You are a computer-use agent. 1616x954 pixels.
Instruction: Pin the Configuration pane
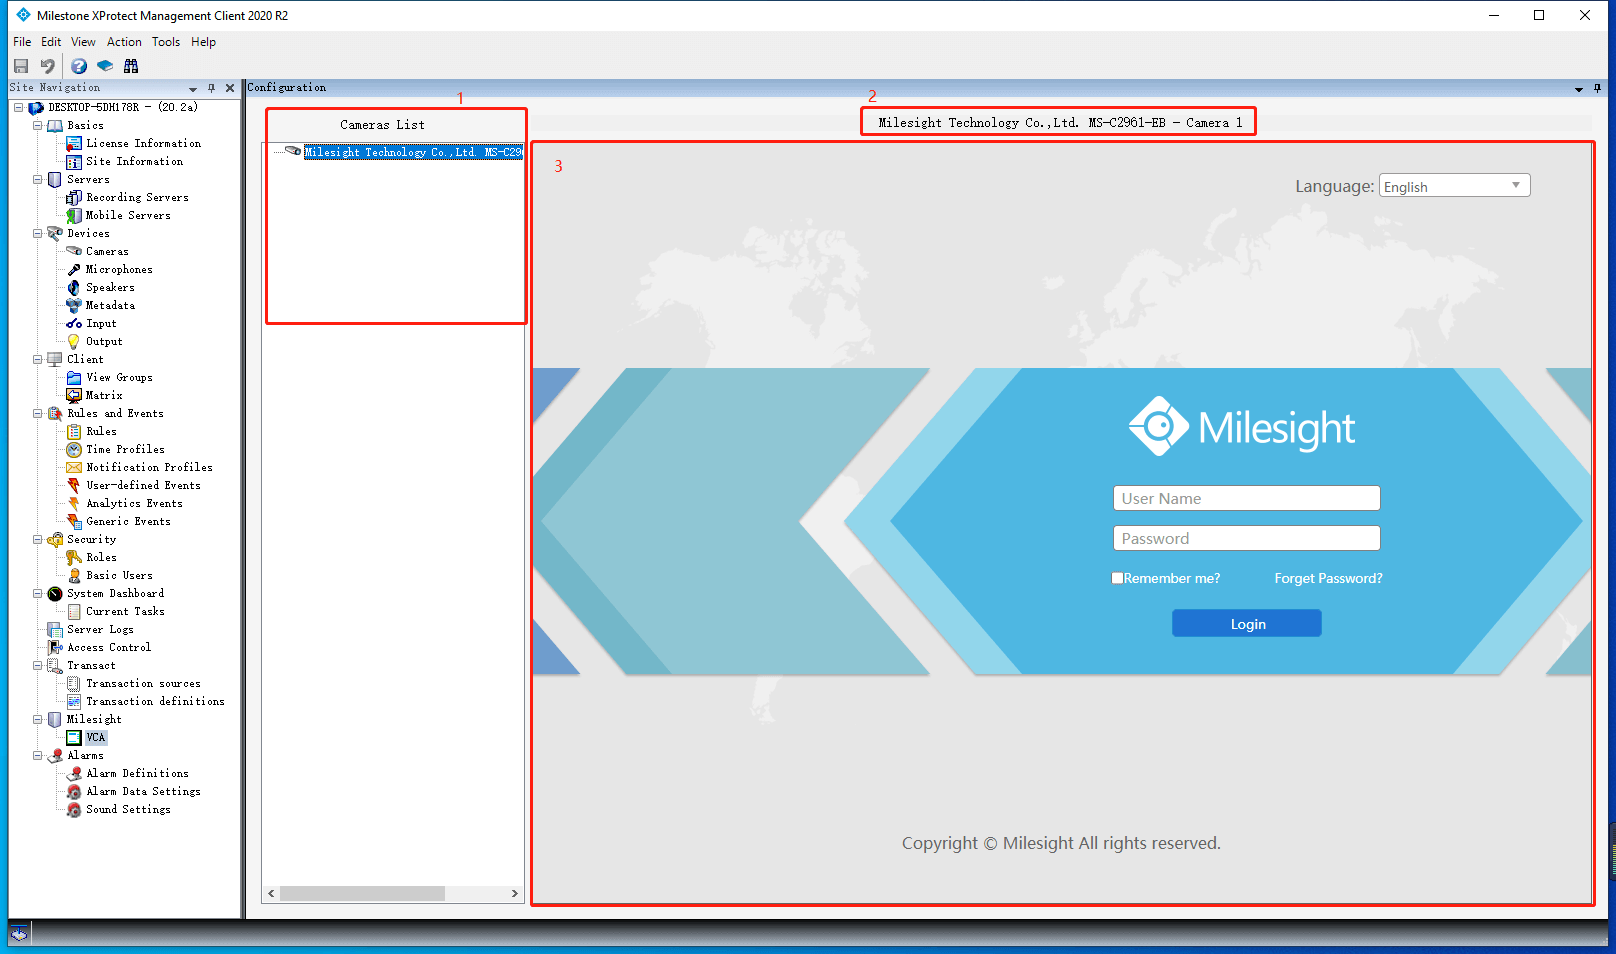pyautogui.click(x=1597, y=88)
